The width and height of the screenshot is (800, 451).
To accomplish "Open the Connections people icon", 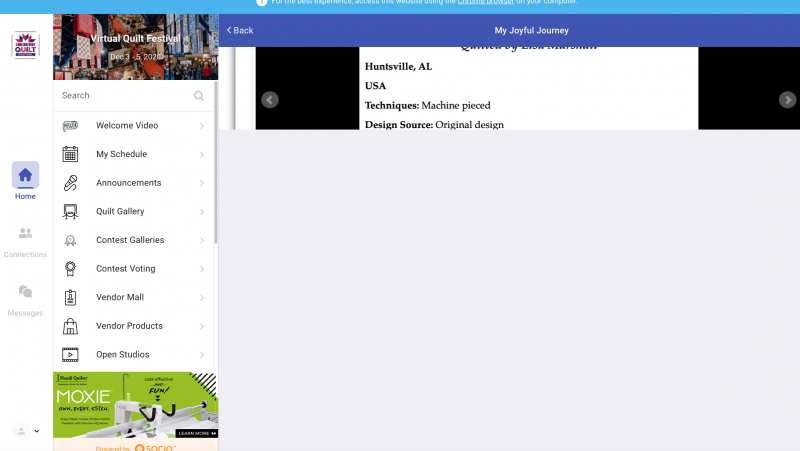I will [x=25, y=233].
